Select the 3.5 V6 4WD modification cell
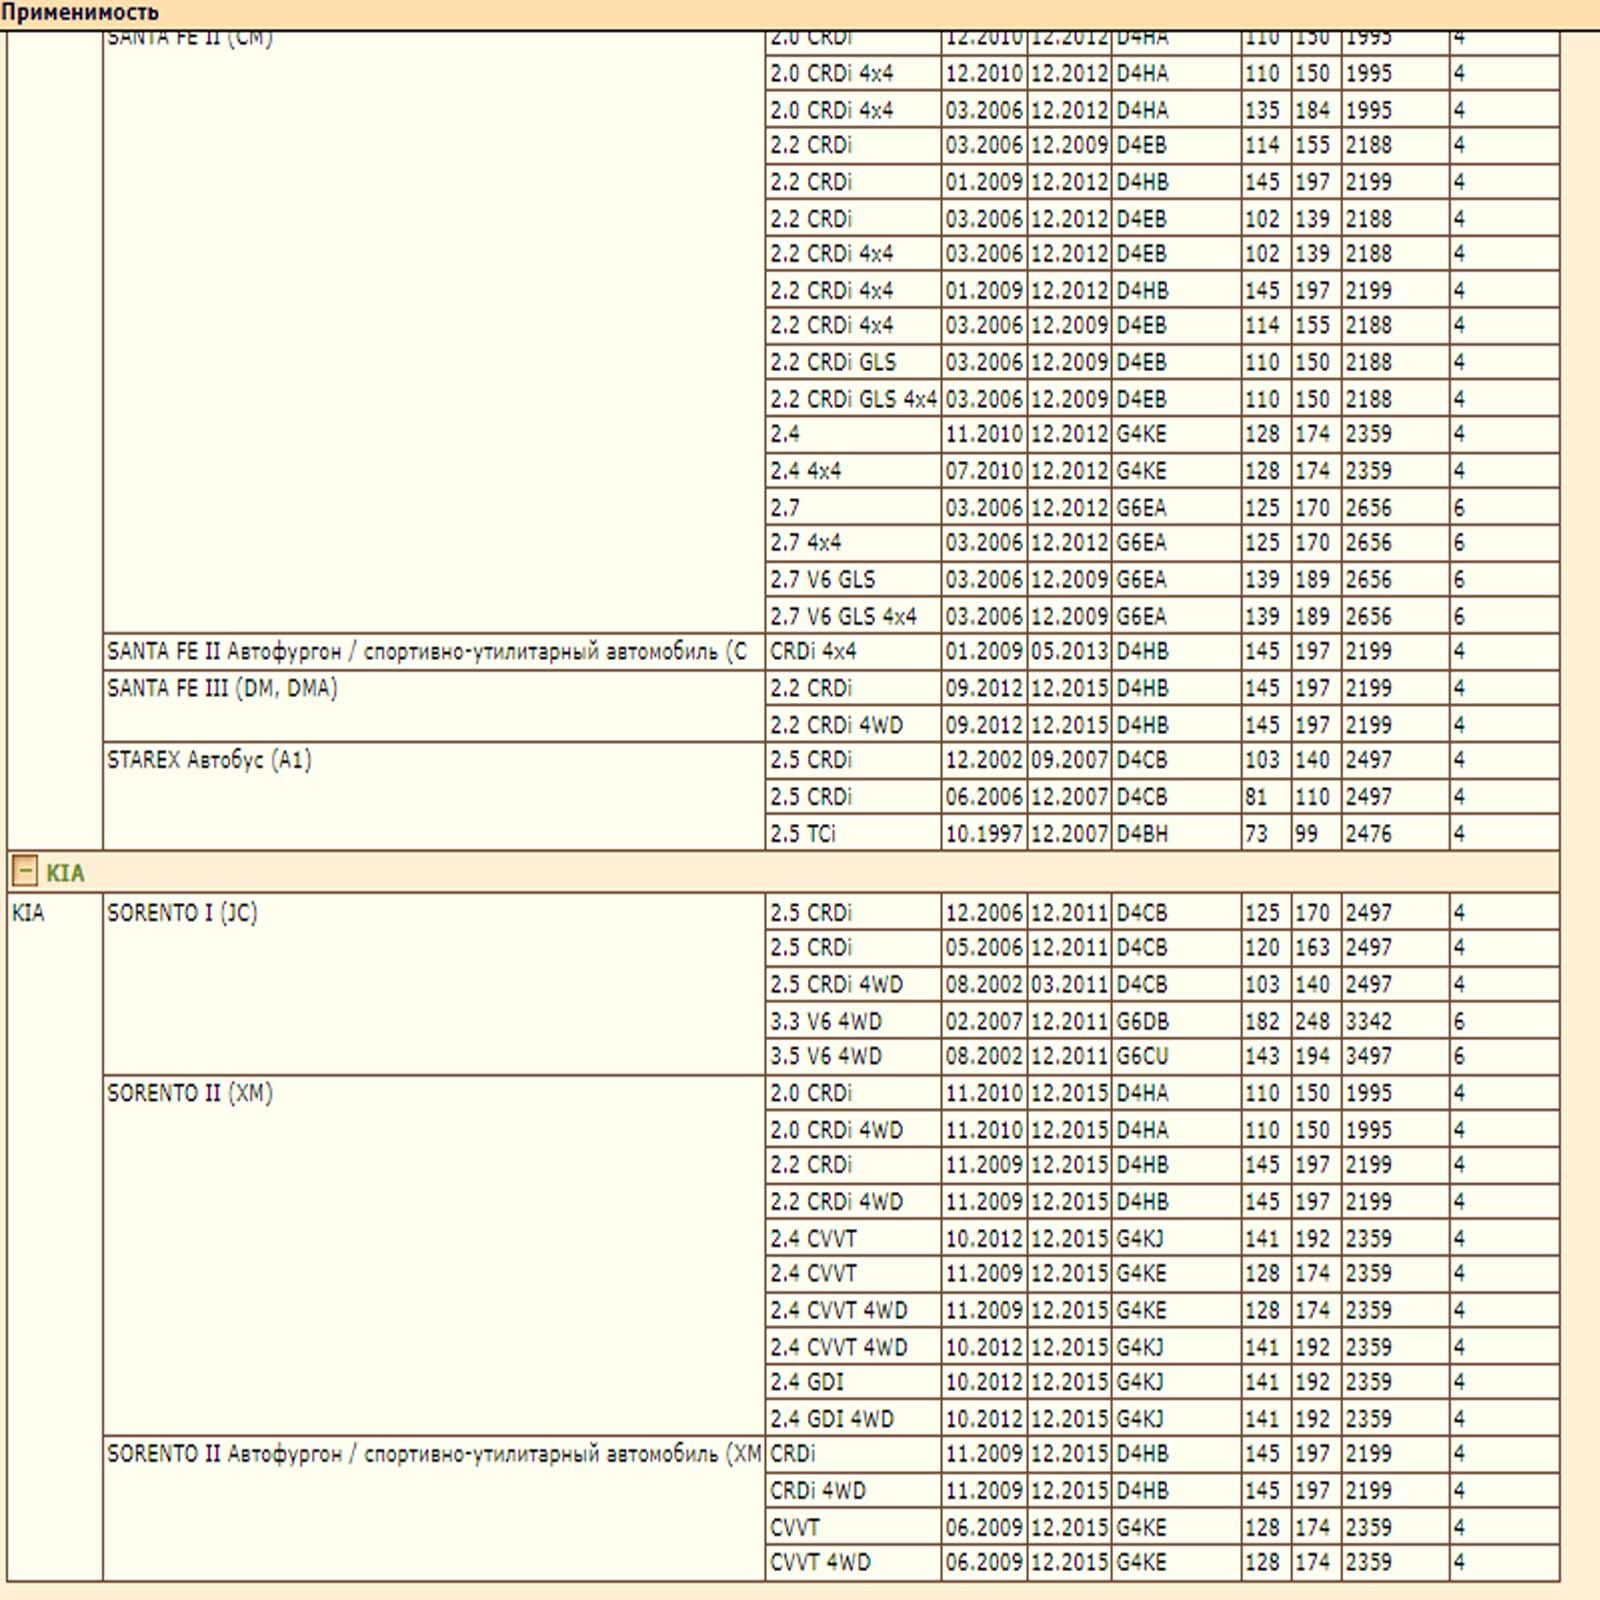 pyautogui.click(x=826, y=1056)
